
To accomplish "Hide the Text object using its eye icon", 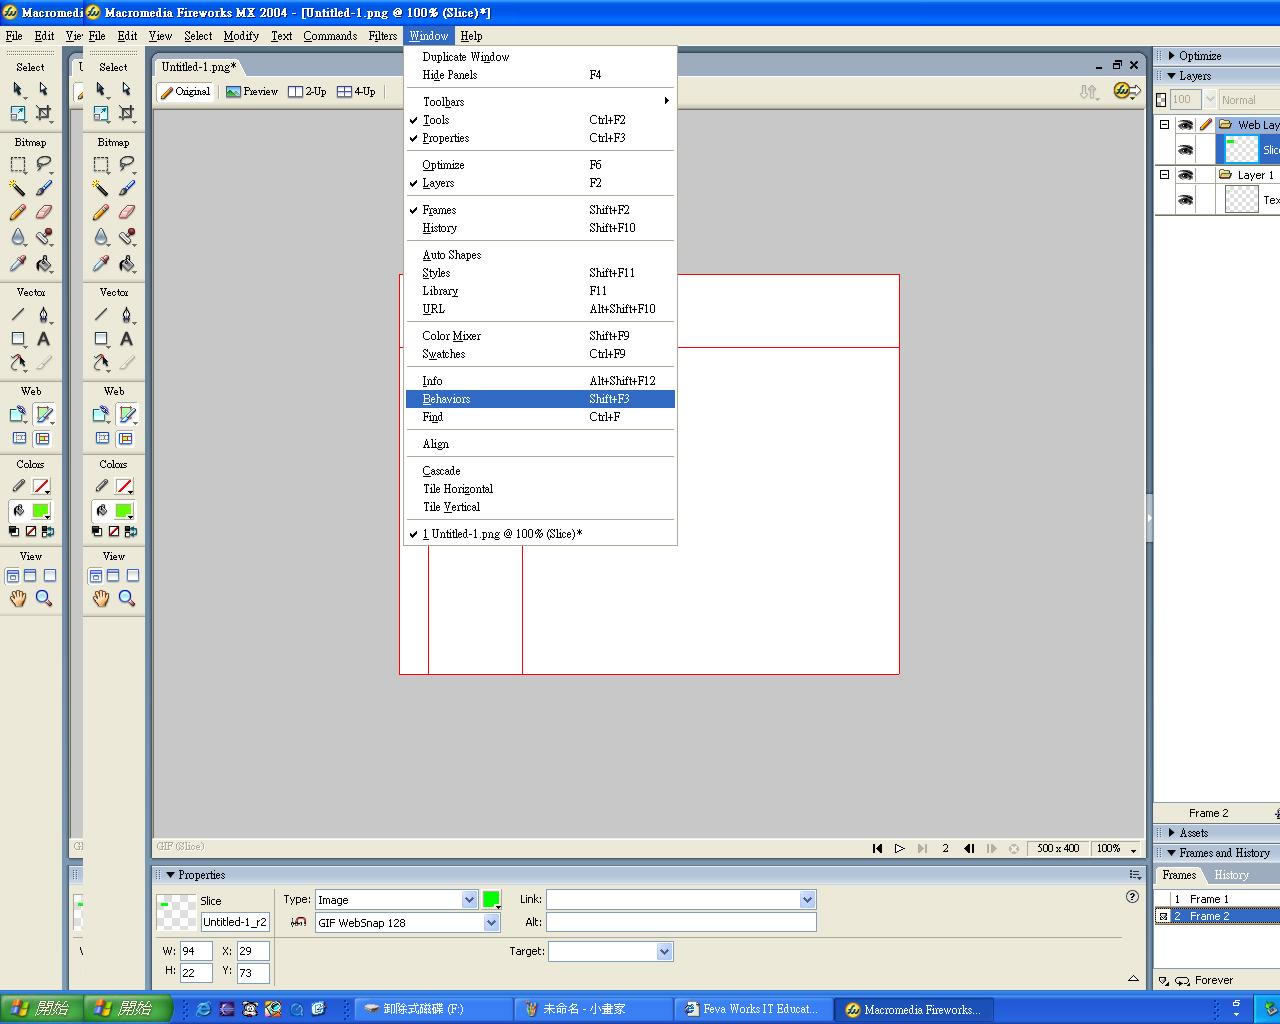I will click(1185, 200).
